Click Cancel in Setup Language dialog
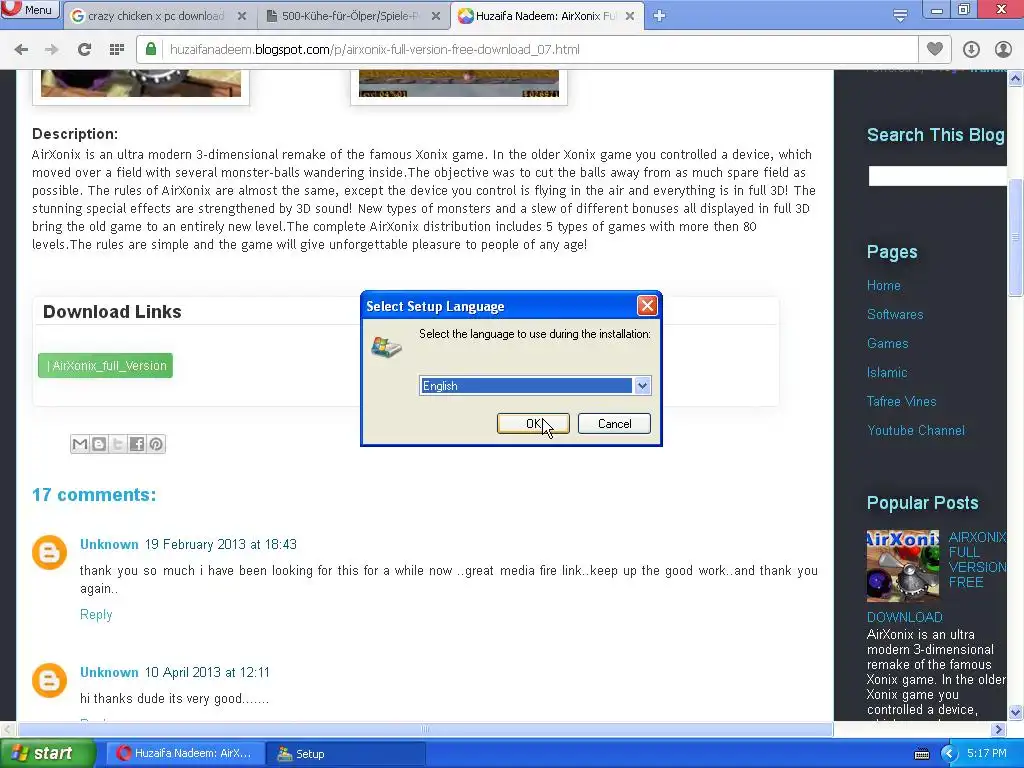 coord(614,424)
